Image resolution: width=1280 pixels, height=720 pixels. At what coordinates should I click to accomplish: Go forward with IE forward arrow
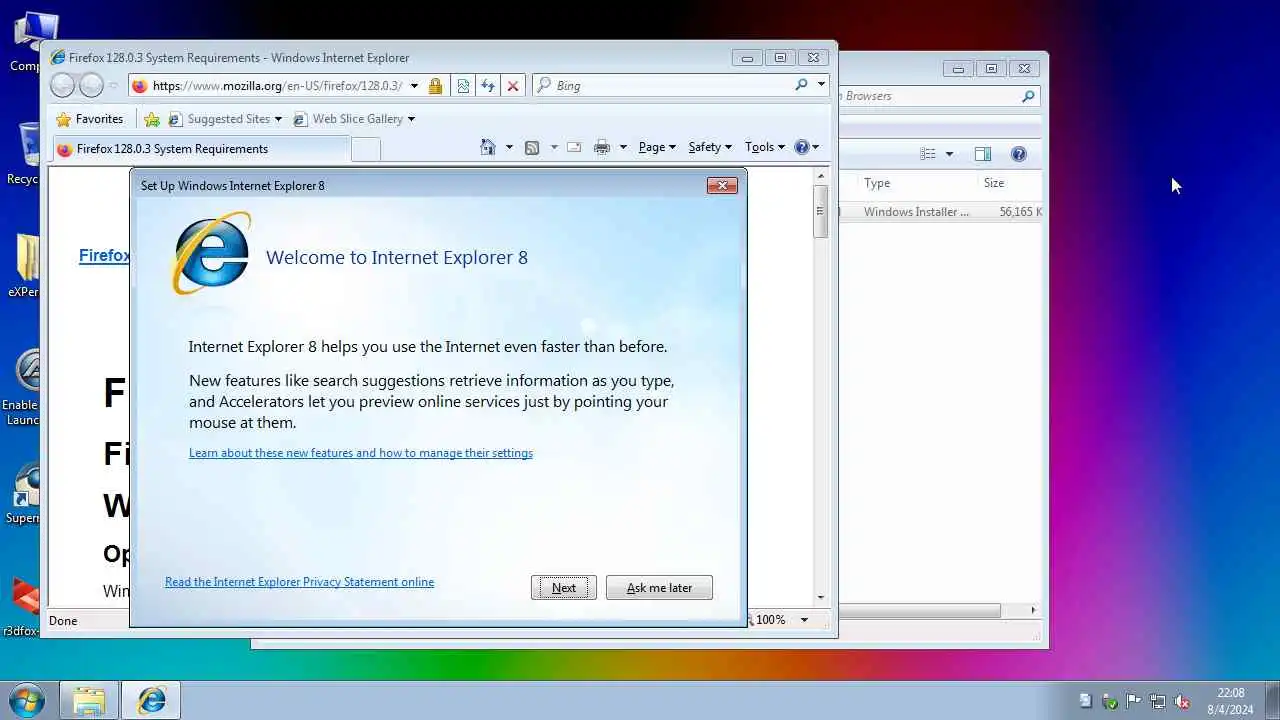tap(91, 86)
